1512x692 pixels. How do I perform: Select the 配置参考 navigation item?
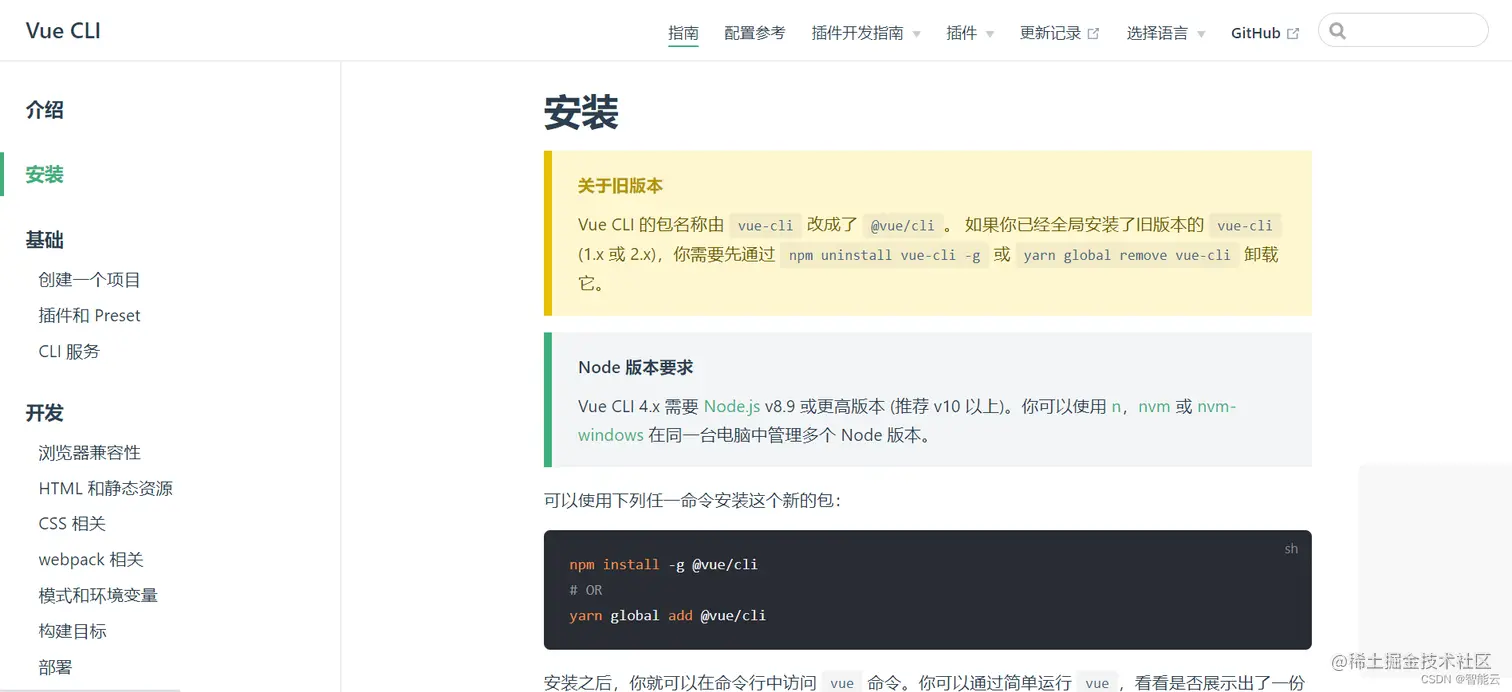point(754,32)
